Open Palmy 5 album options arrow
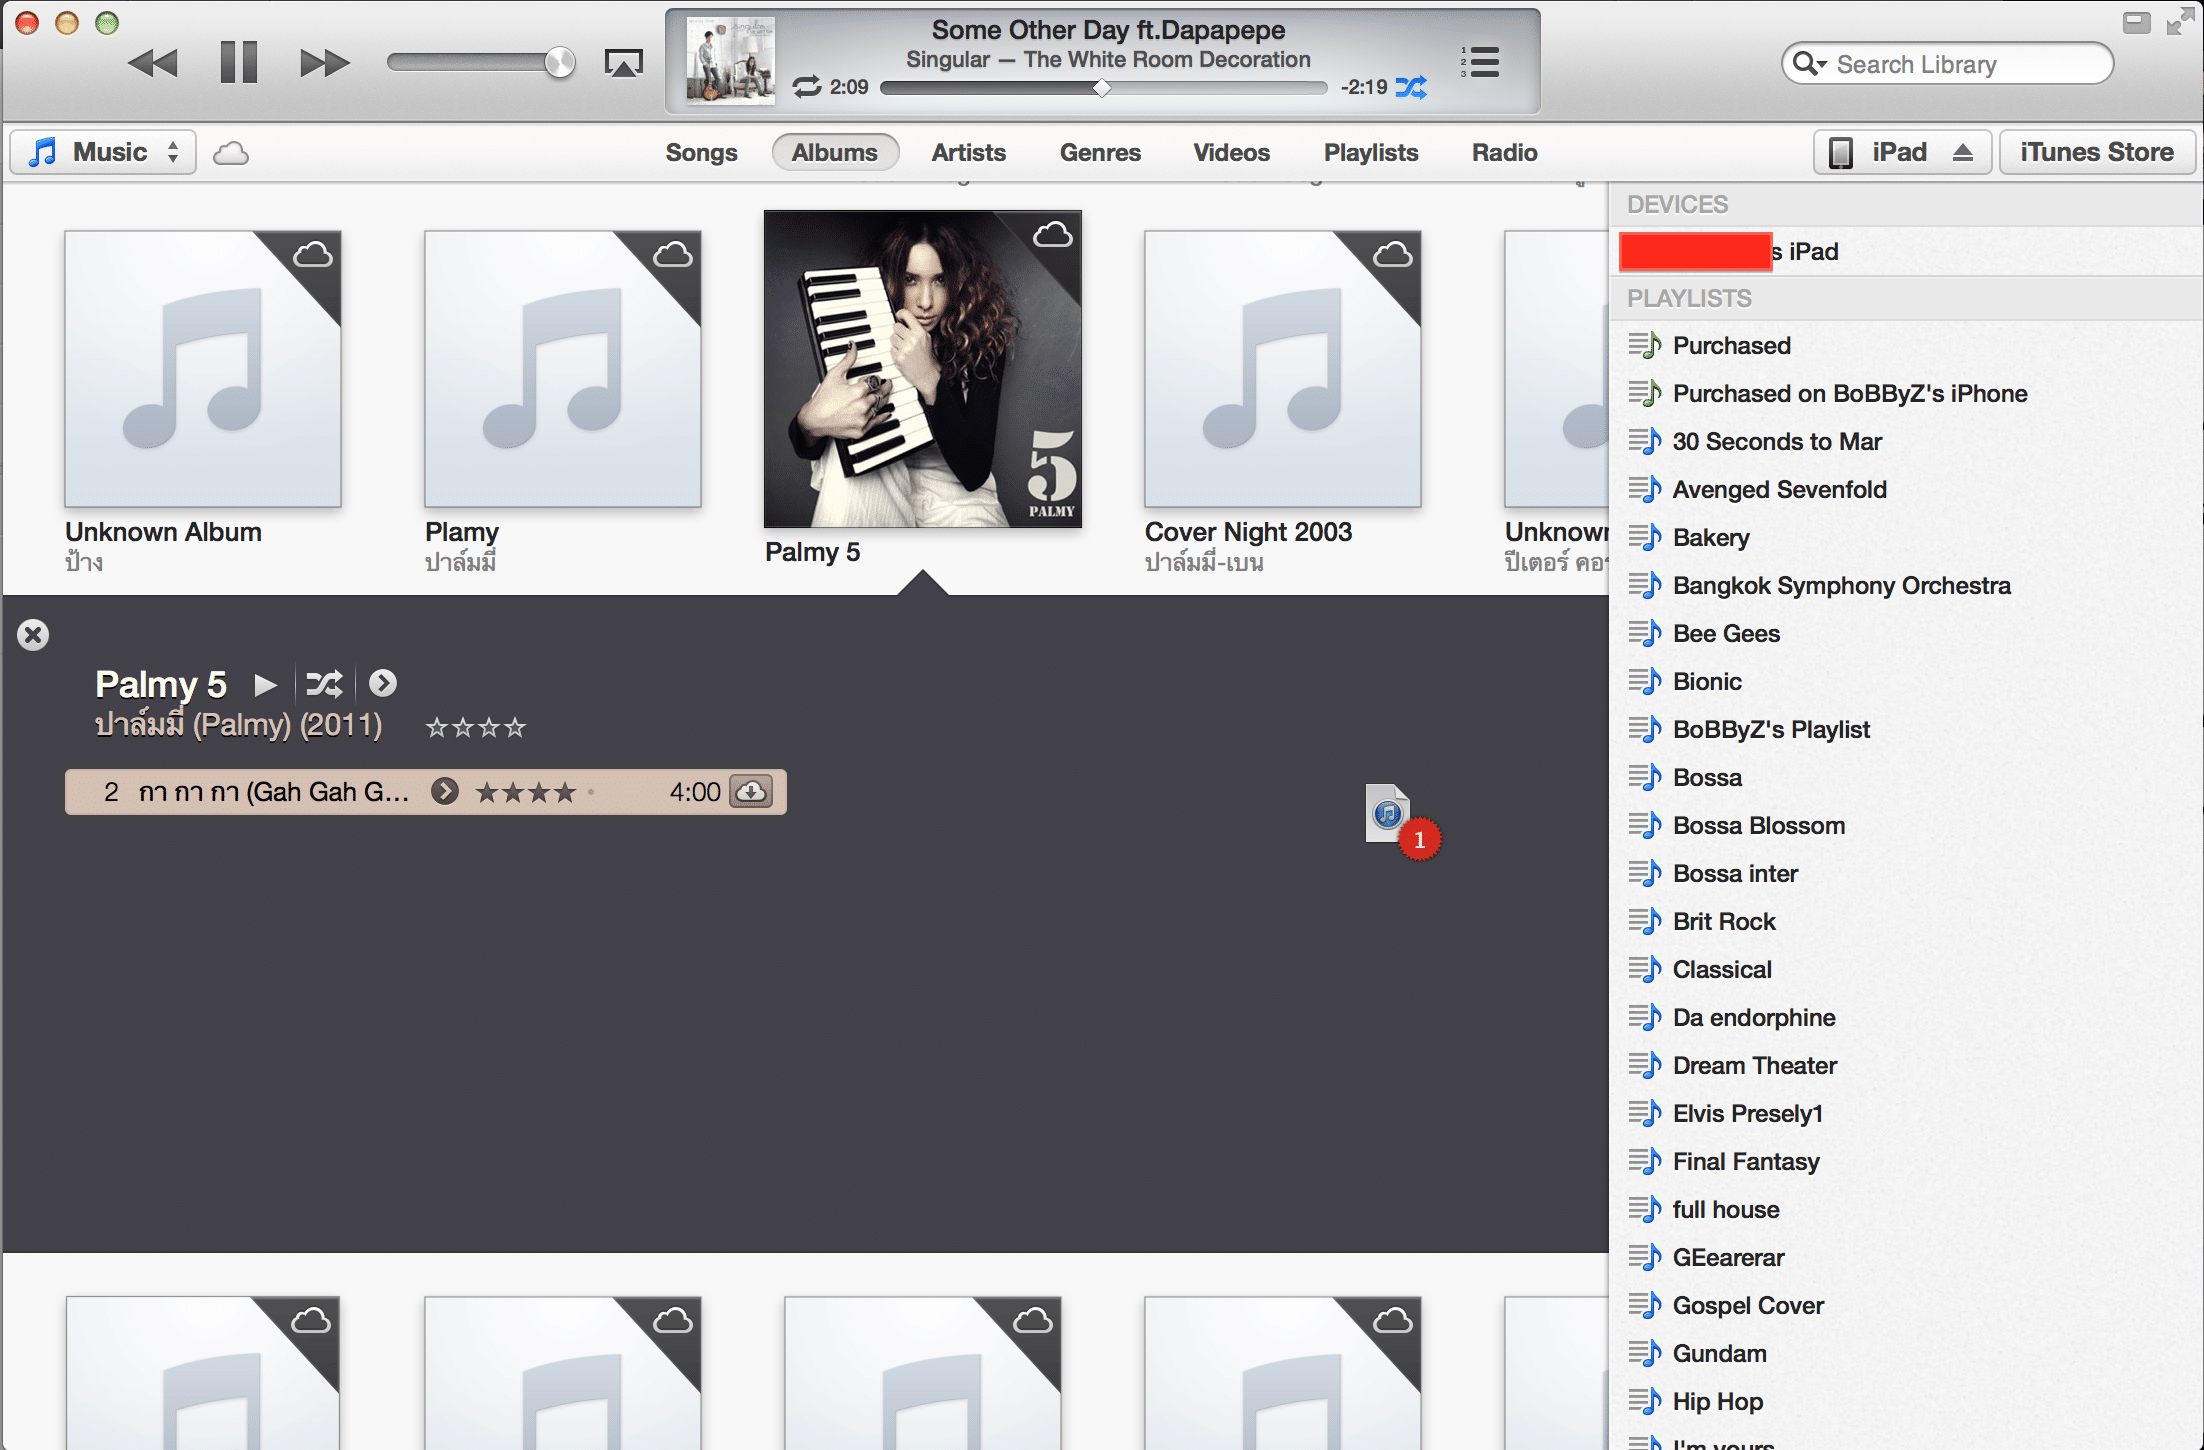 (383, 683)
